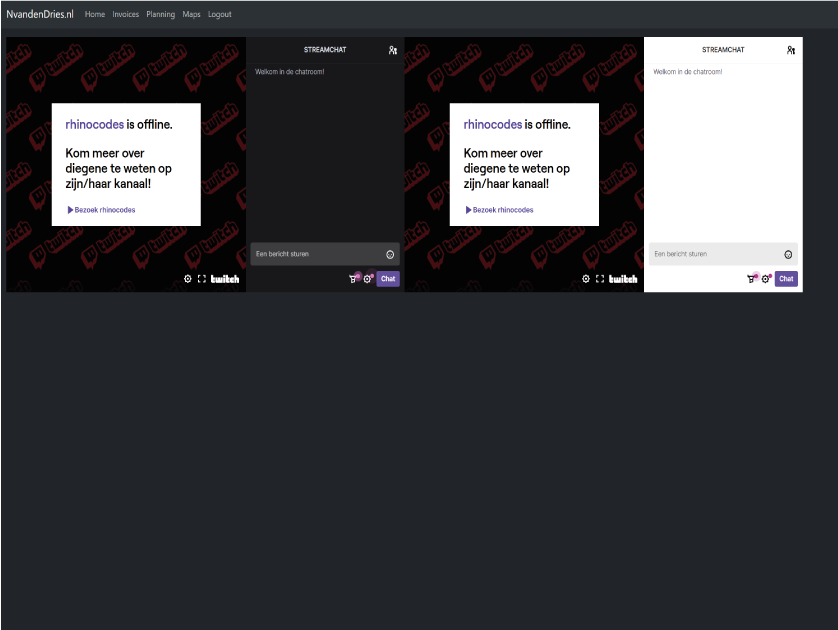The width and height of the screenshot is (838, 630).
Task: Click STREAMCHAT header in light chat
Action: [723, 50]
